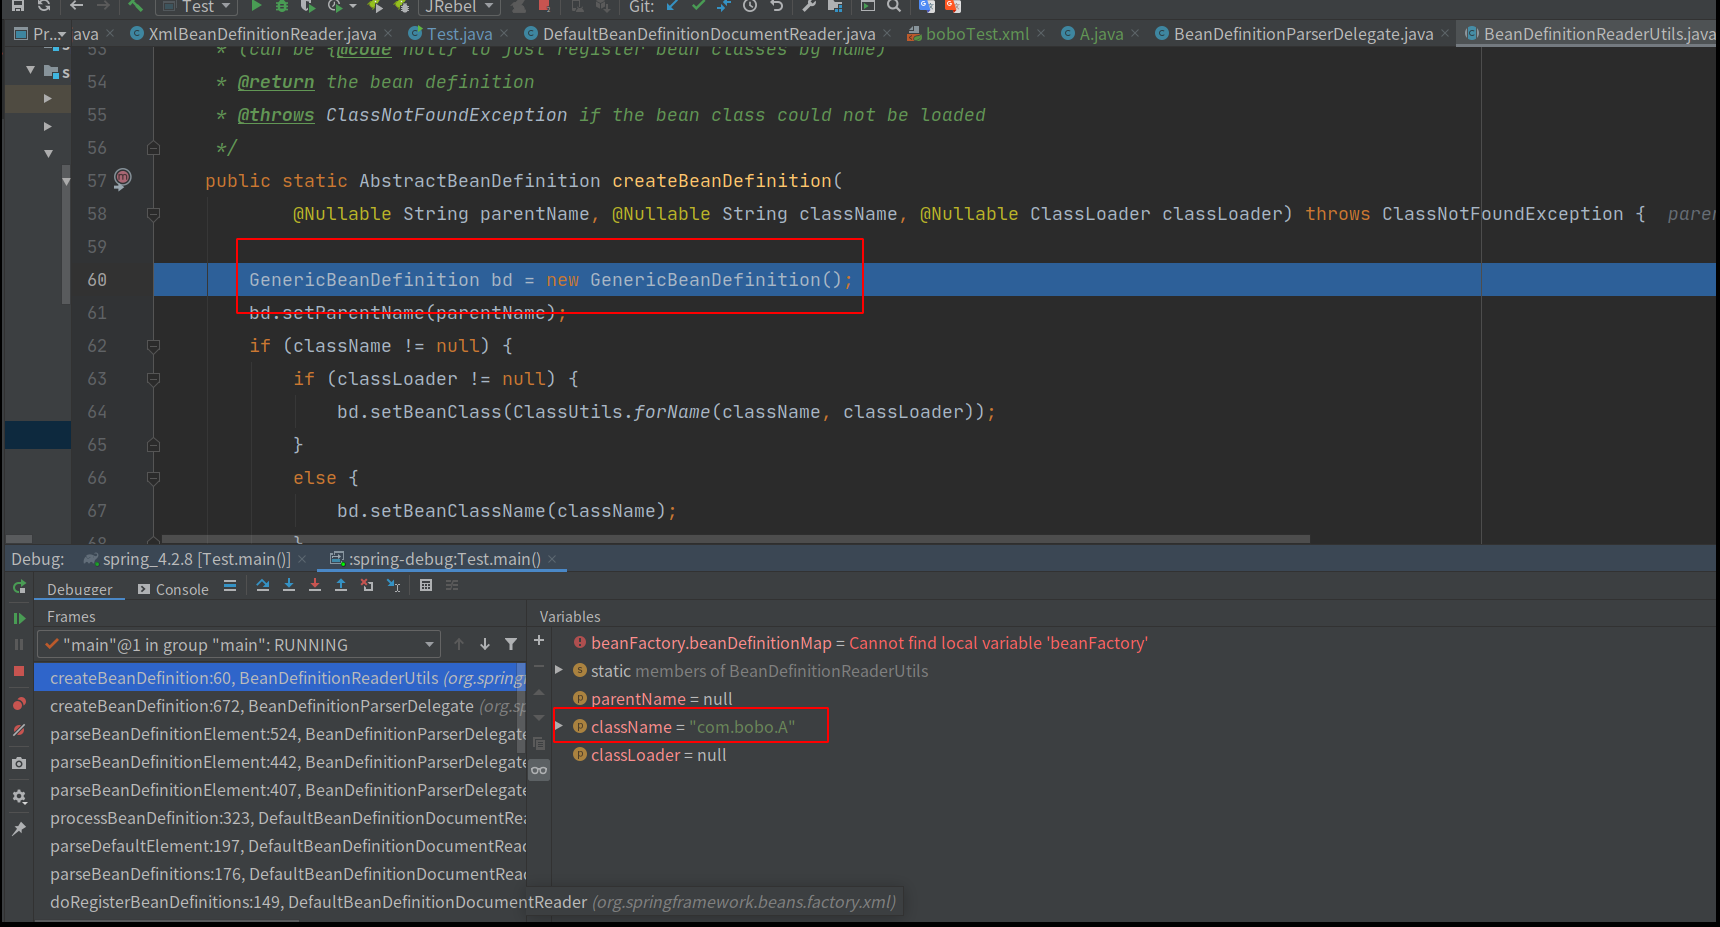Select frame processBeanDefinition:323
This screenshot has height=927, width=1720.
[281, 818]
